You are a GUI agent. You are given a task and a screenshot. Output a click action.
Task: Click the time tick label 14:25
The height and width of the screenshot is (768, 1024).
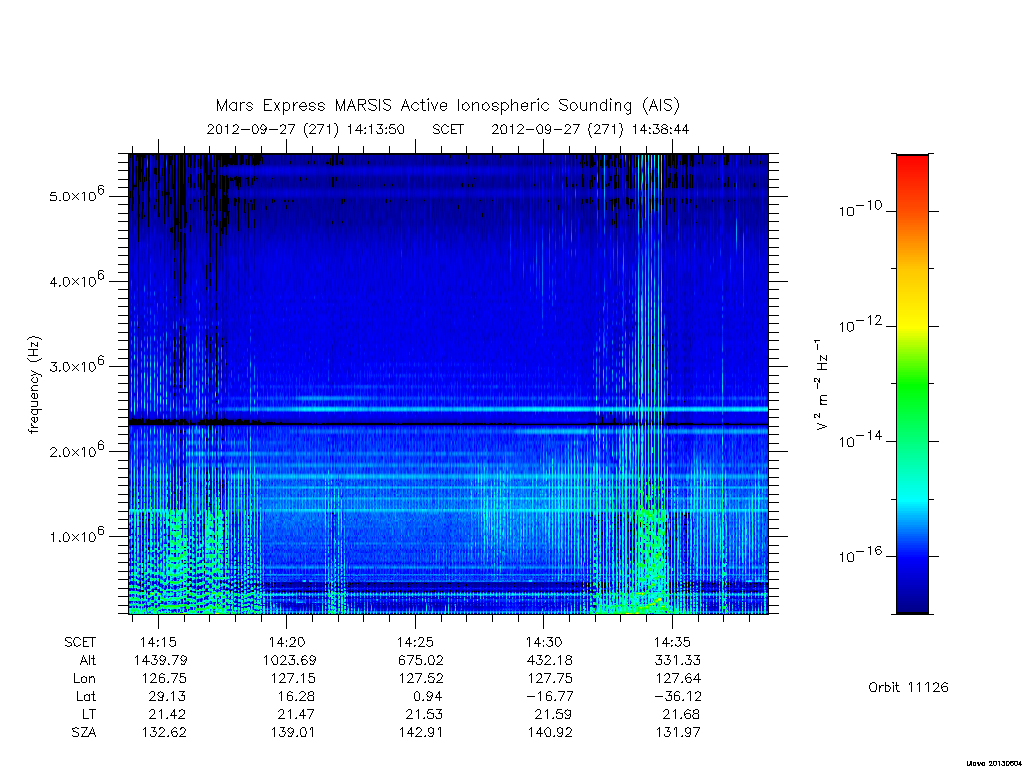point(415,643)
